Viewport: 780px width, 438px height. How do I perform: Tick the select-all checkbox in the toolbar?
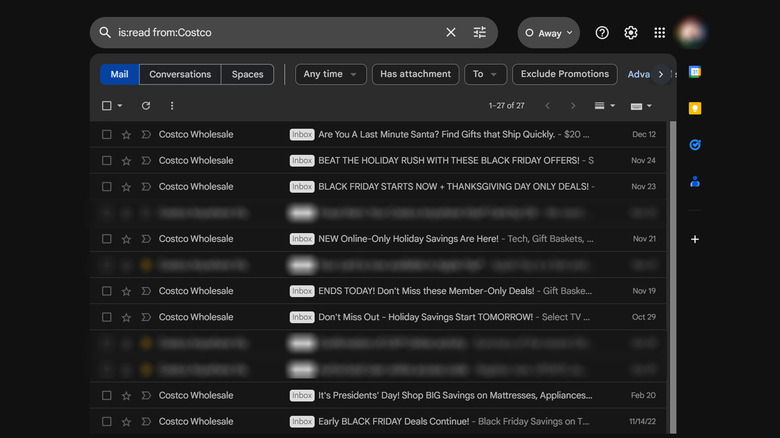coord(107,106)
